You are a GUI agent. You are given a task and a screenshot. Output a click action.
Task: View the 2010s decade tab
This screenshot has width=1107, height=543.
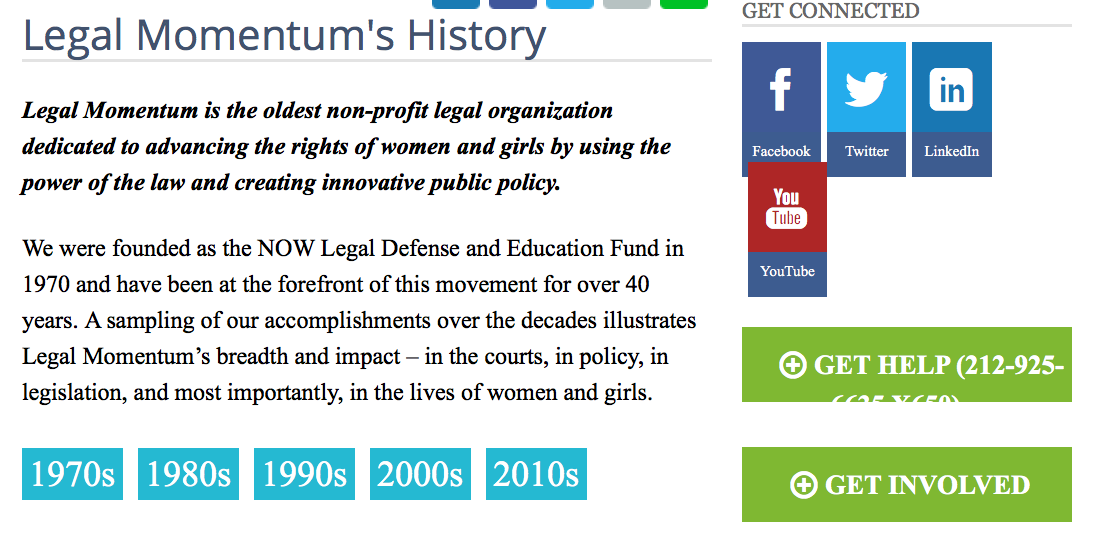(536, 474)
